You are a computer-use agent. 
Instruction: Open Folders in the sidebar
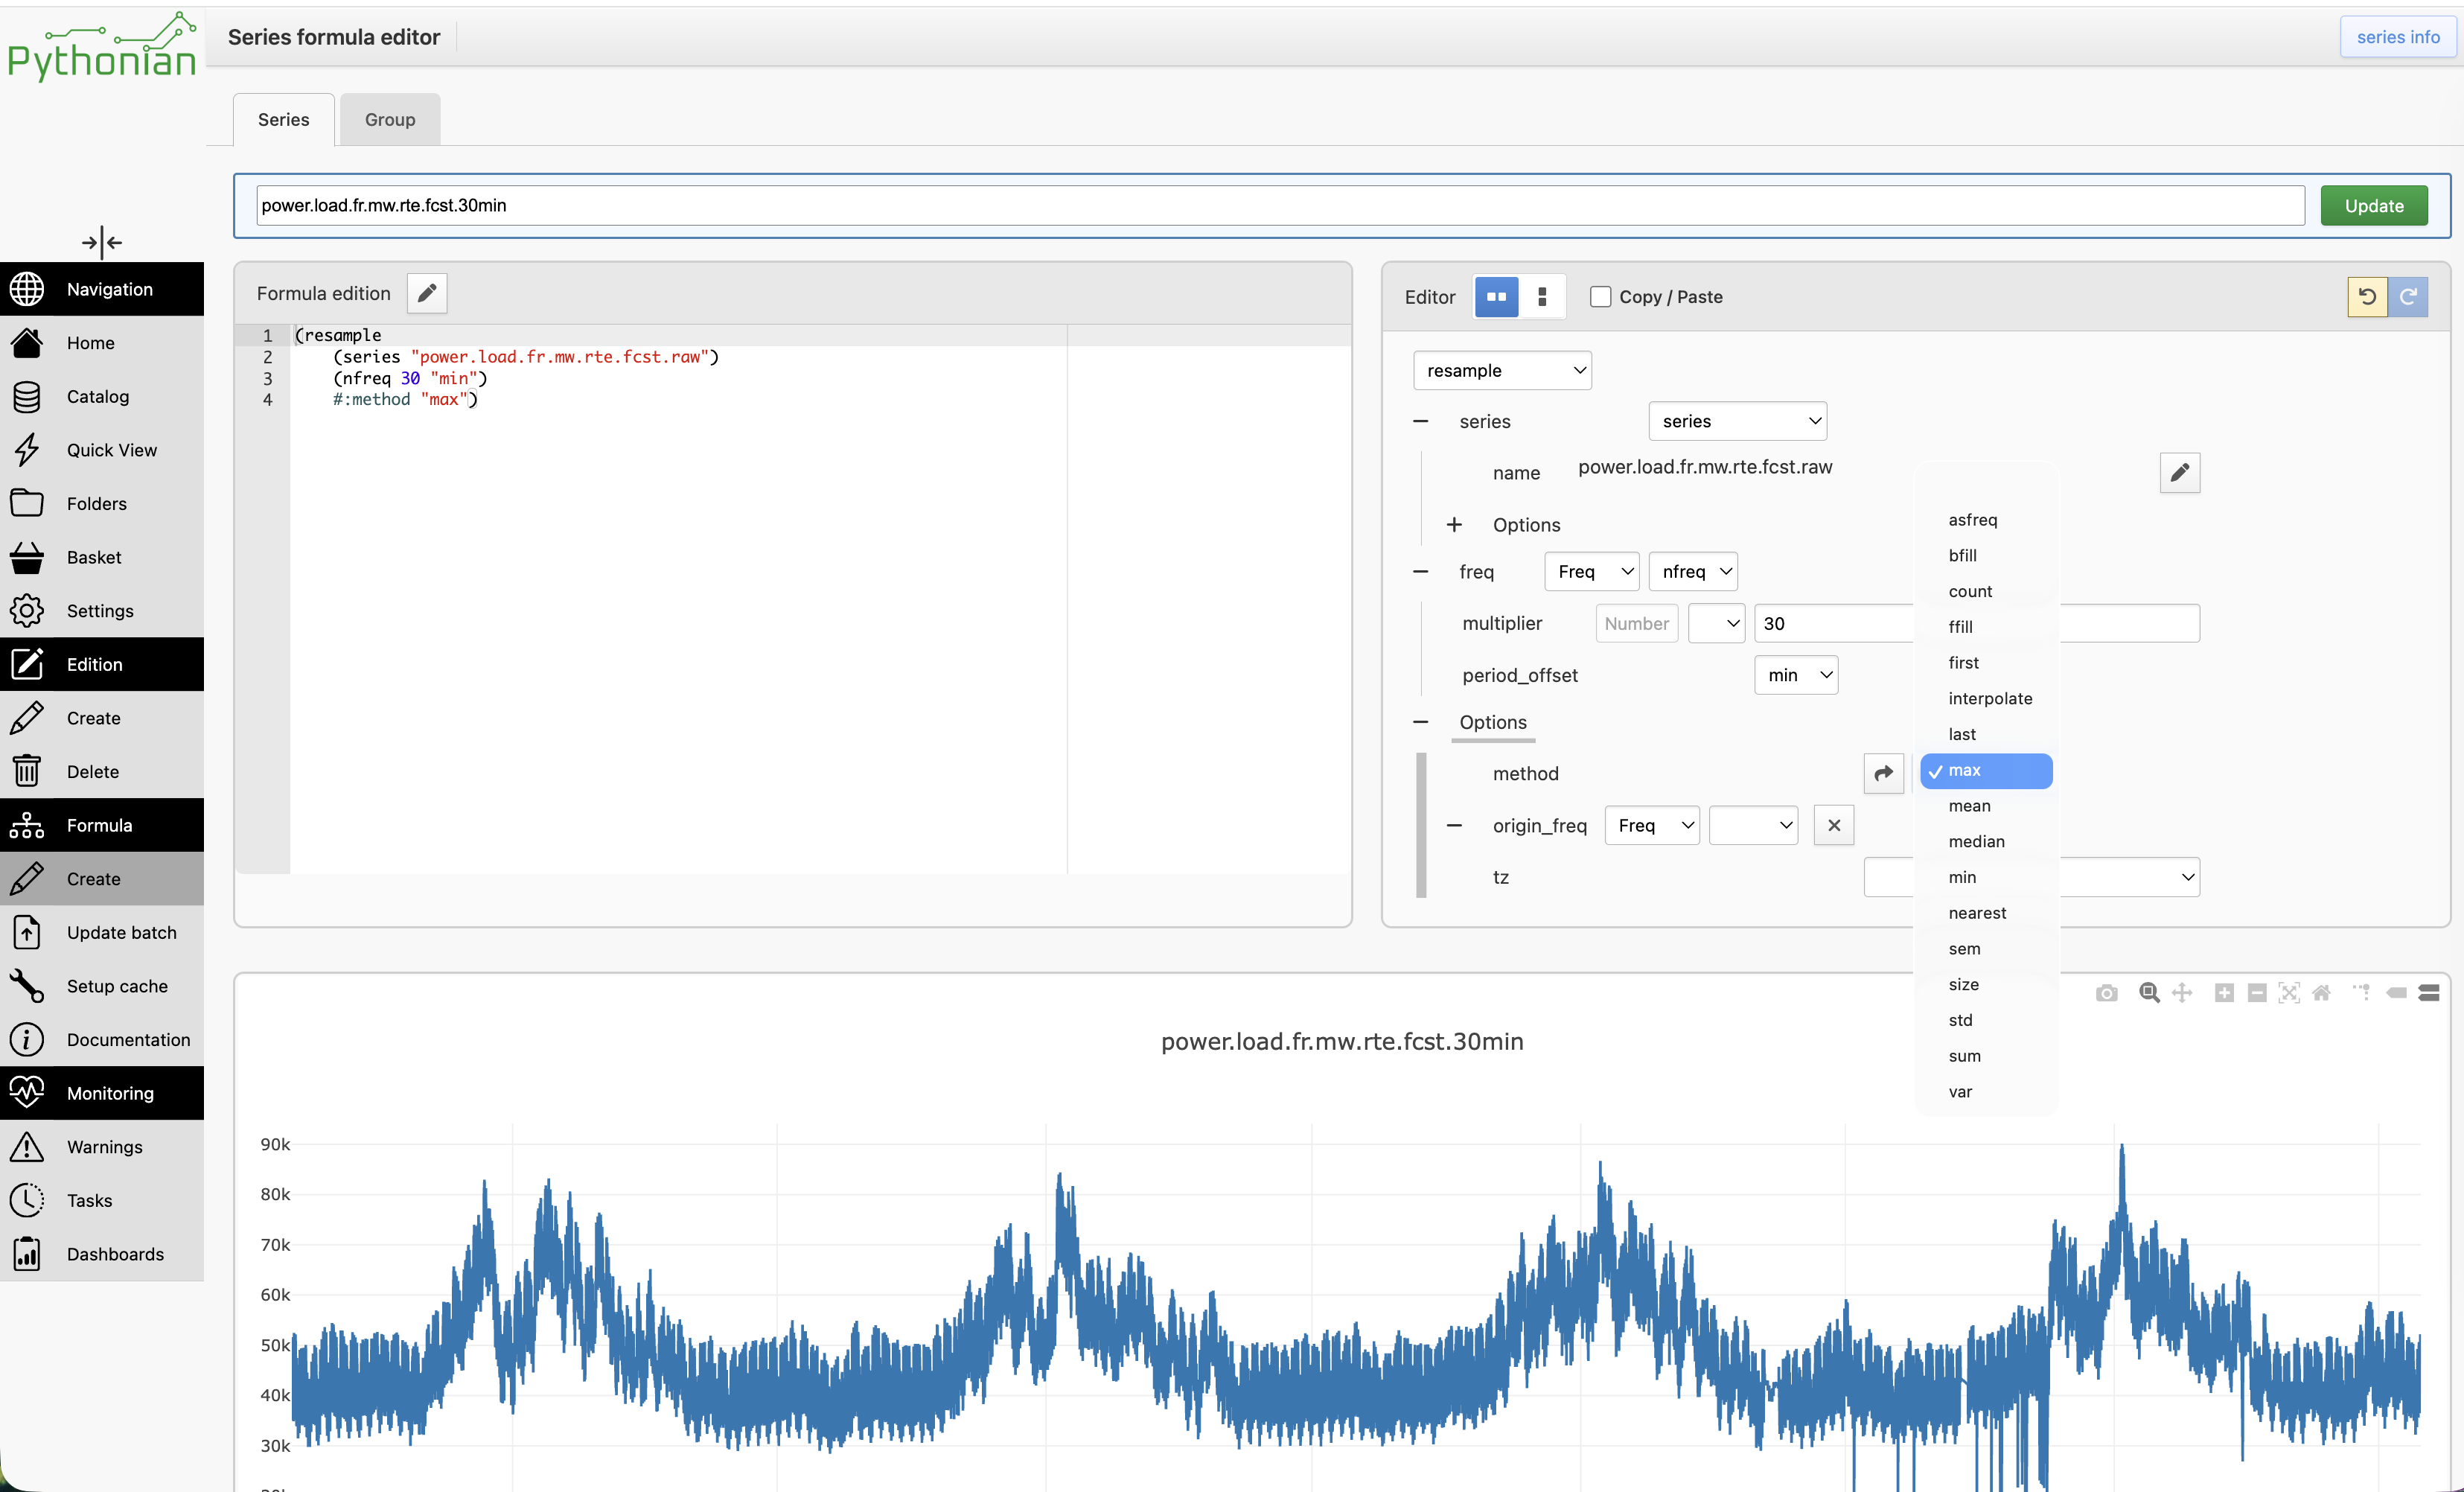(x=102, y=504)
